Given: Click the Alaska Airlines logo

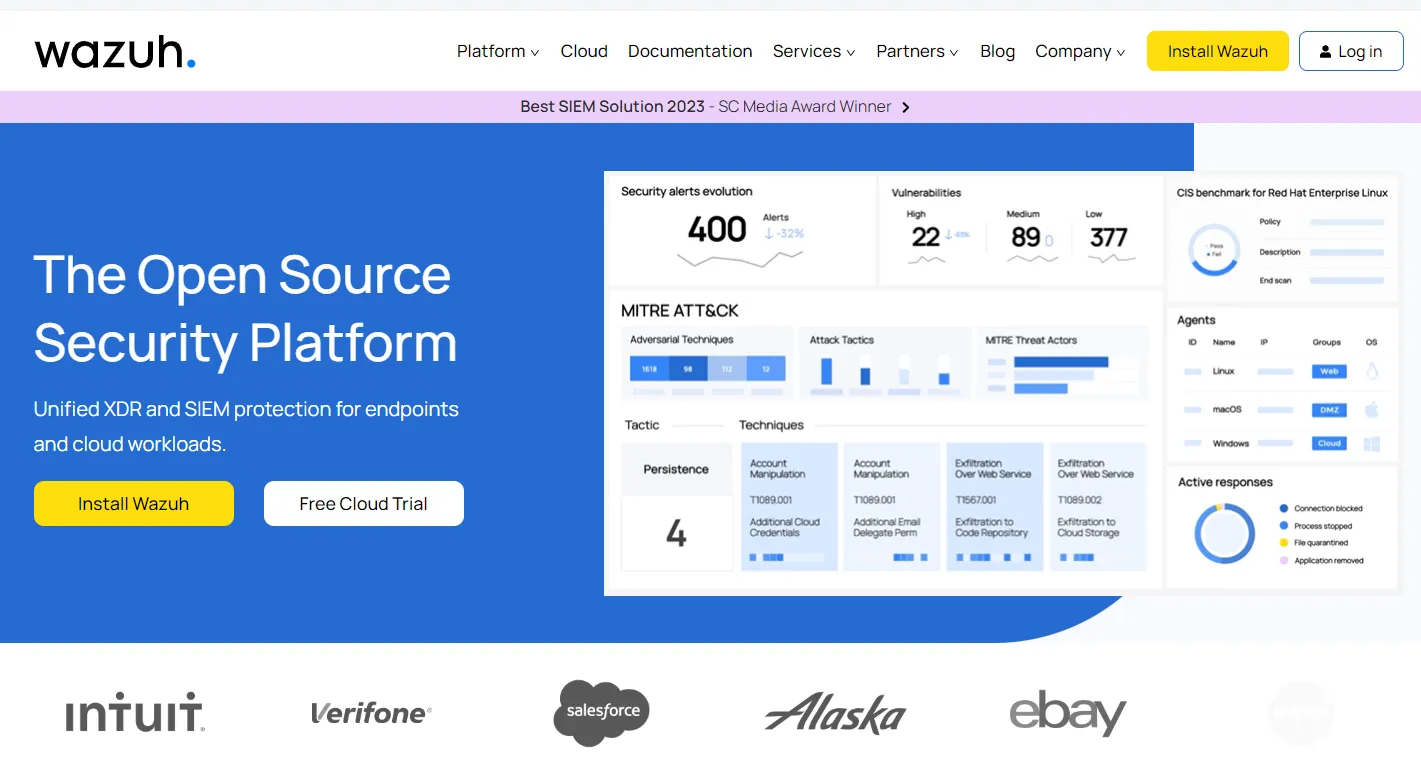Looking at the screenshot, I should click(835, 713).
